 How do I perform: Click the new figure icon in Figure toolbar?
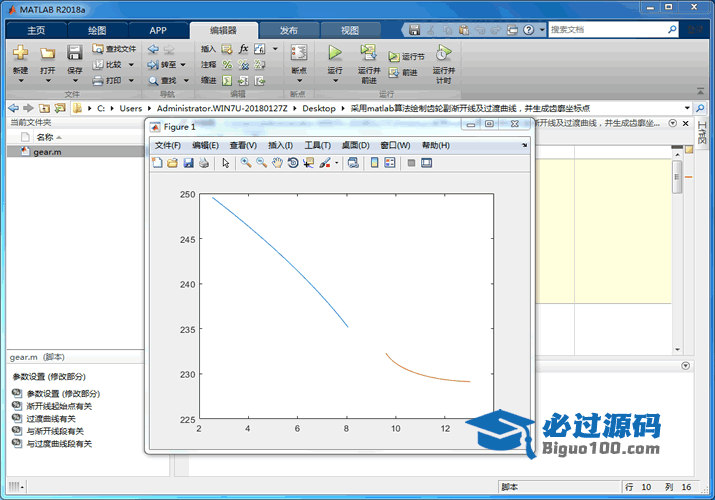click(x=157, y=163)
